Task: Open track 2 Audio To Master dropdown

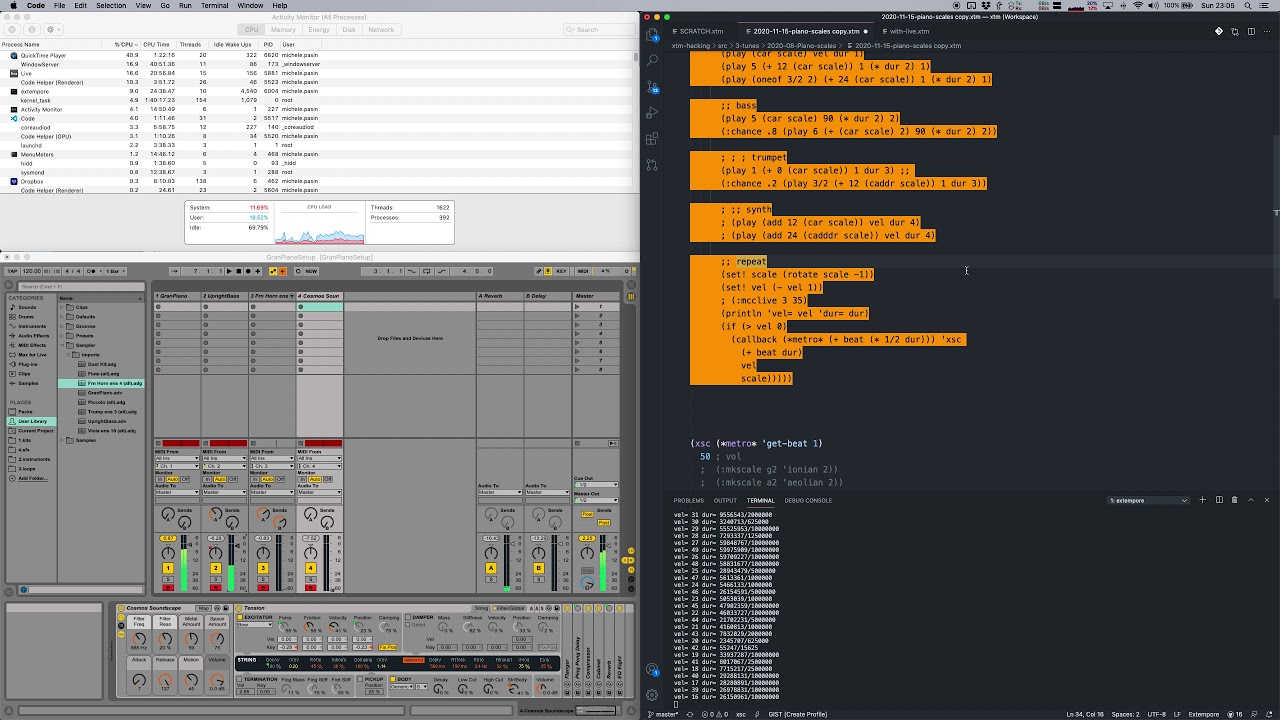Action: (225, 492)
